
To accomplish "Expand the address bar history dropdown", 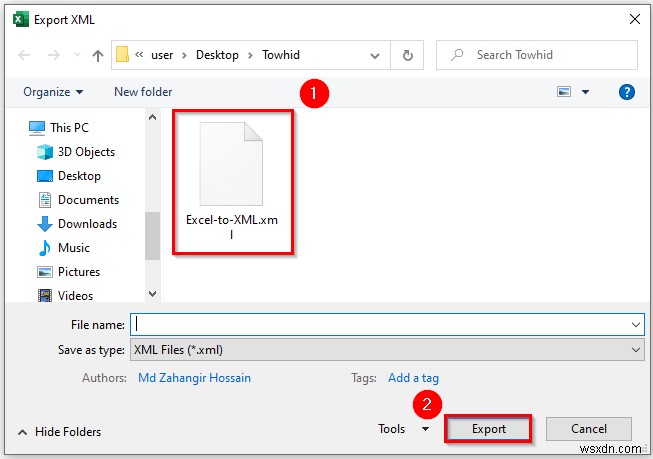I will pos(375,55).
